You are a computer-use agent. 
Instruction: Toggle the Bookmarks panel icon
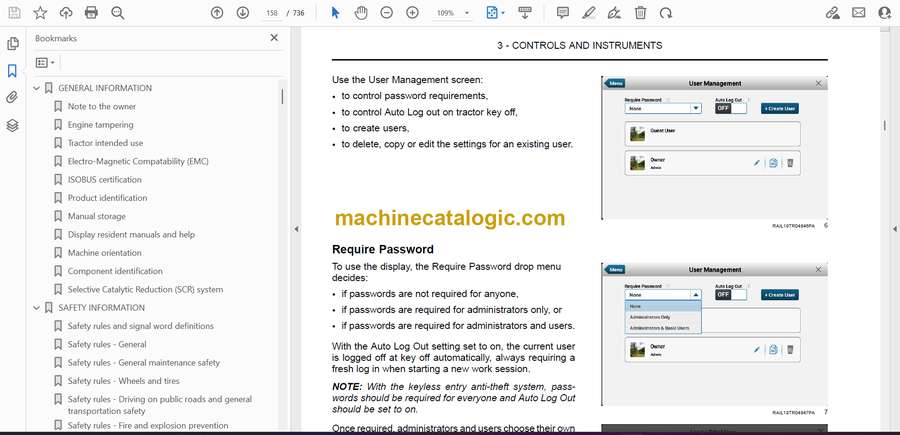pyautogui.click(x=12, y=71)
